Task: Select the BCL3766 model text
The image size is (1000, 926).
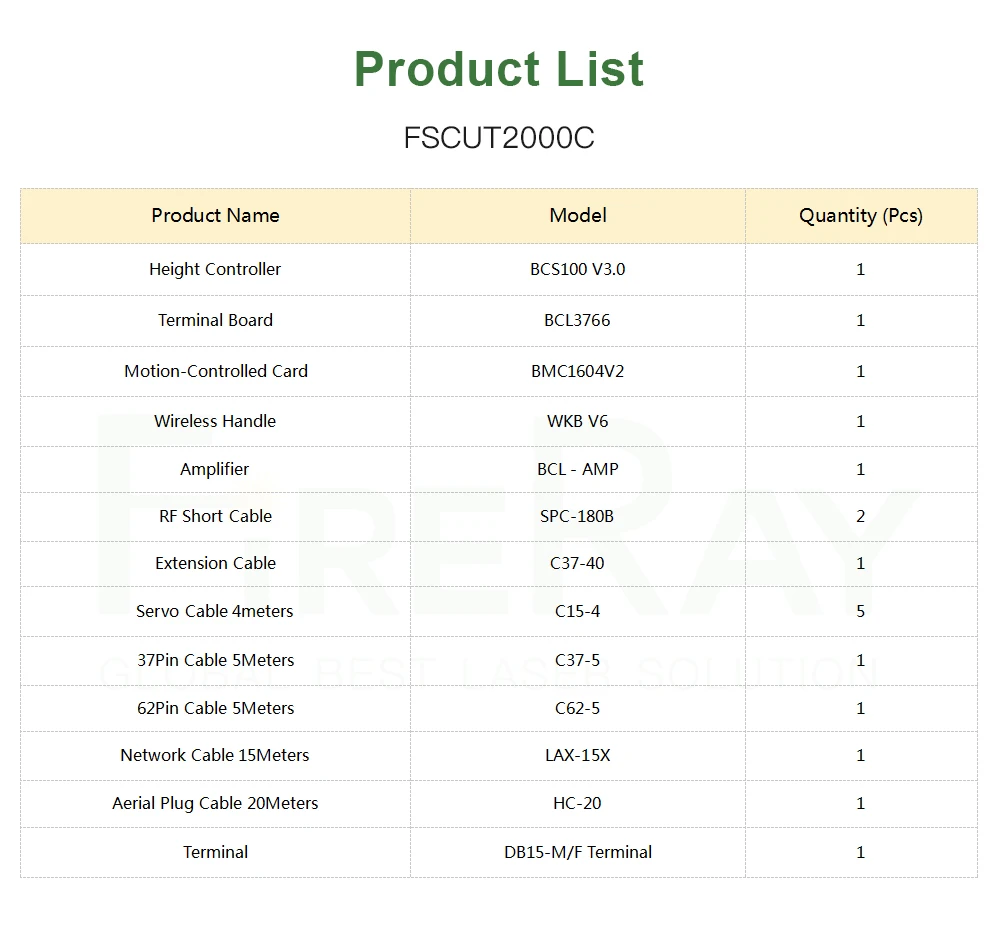Action: coord(578,320)
